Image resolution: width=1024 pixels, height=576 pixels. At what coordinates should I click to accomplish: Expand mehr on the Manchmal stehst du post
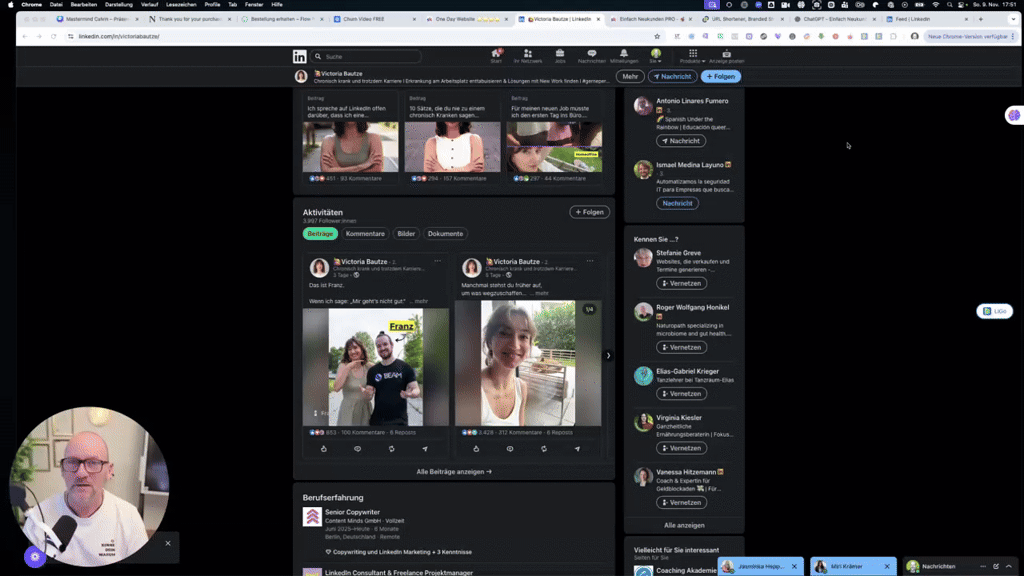click(540, 294)
